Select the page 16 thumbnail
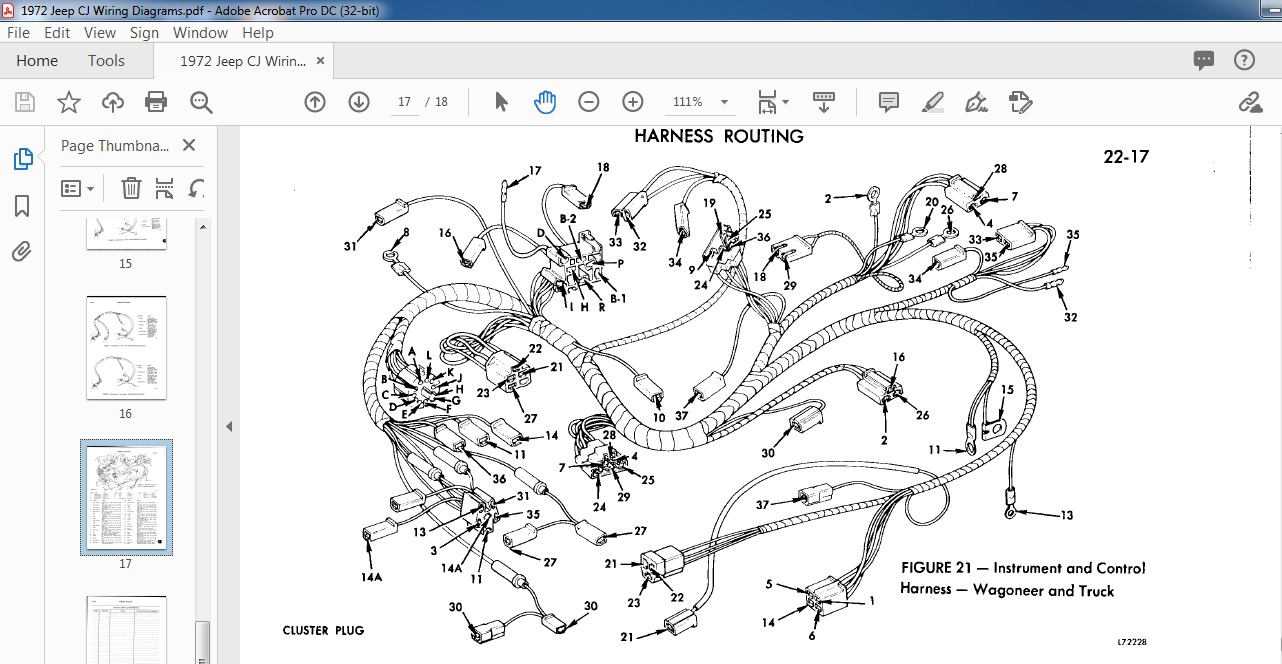The image size is (1282, 664). 126,348
